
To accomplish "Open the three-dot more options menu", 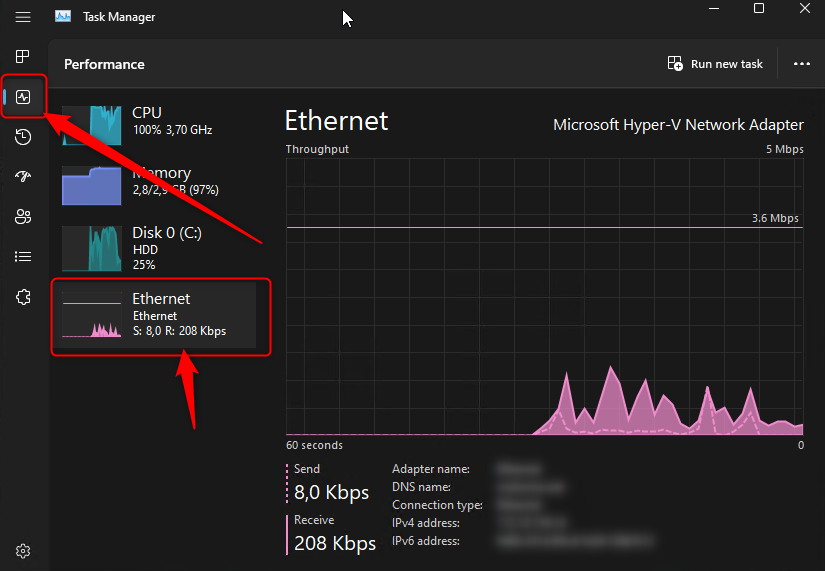I will pos(802,64).
